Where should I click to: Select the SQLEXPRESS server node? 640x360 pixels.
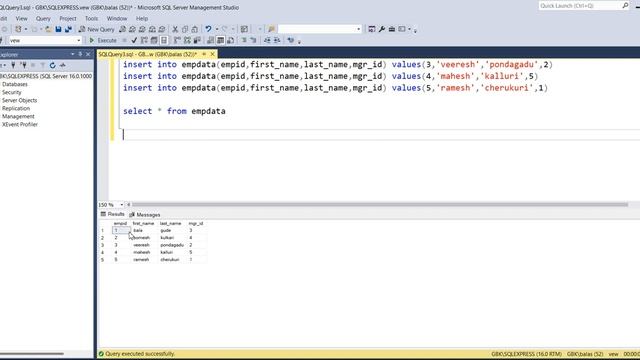click(46, 76)
